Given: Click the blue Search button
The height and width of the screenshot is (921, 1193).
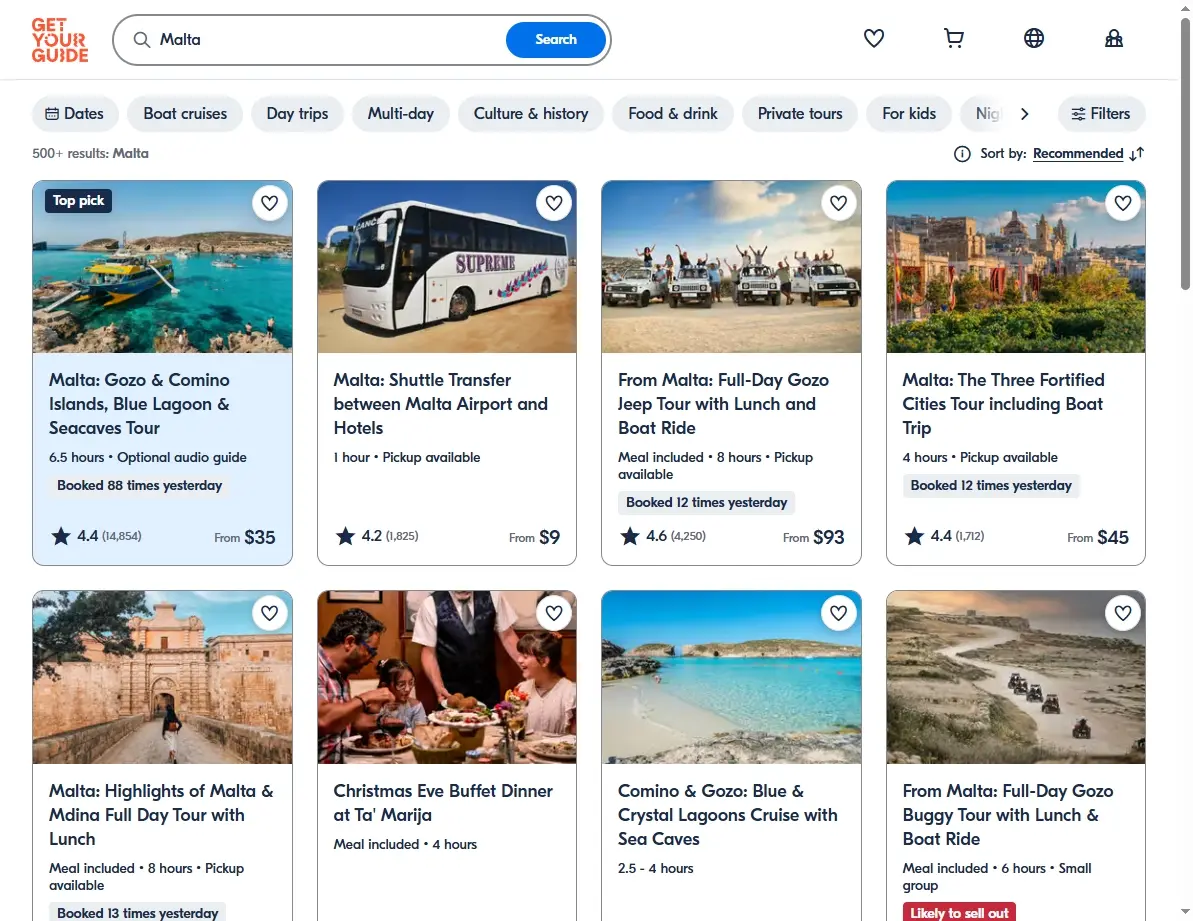Looking at the screenshot, I should coord(555,40).
